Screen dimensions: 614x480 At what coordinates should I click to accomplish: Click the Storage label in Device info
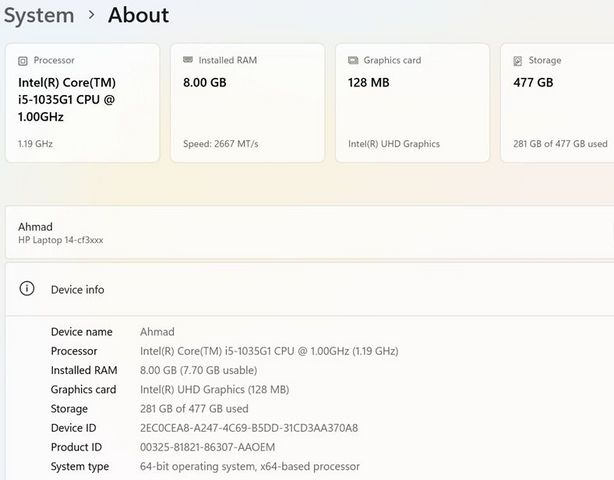[x=69, y=409]
